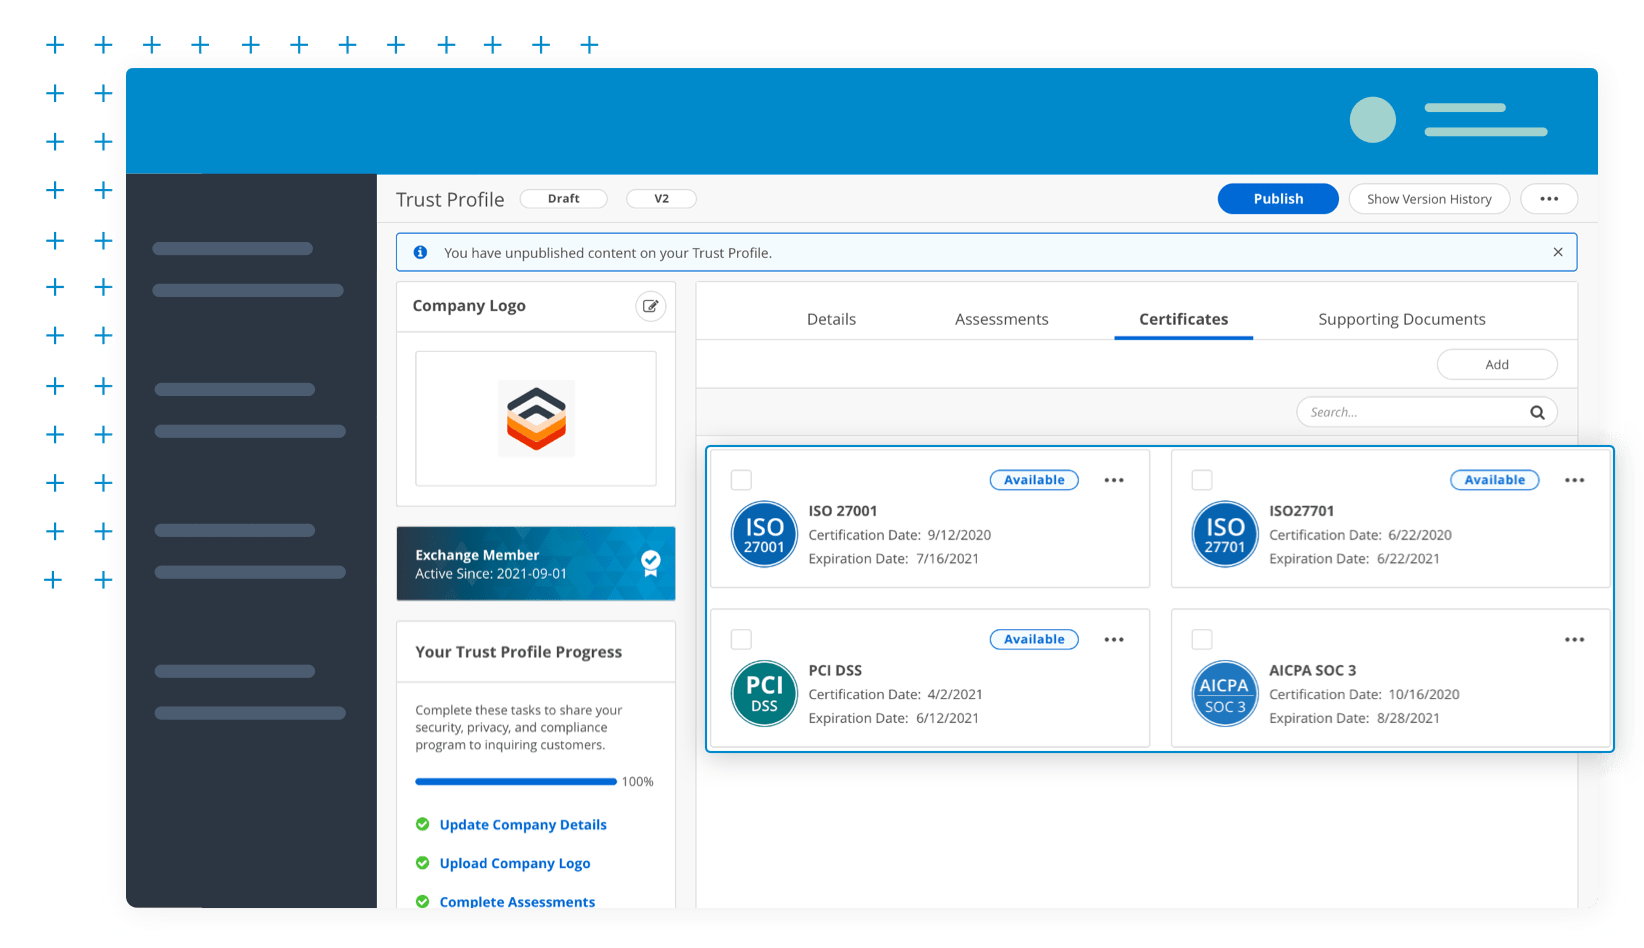Click the Exchange Member banner
Image resolution: width=1644 pixels, height=948 pixels.
pyautogui.click(x=536, y=563)
